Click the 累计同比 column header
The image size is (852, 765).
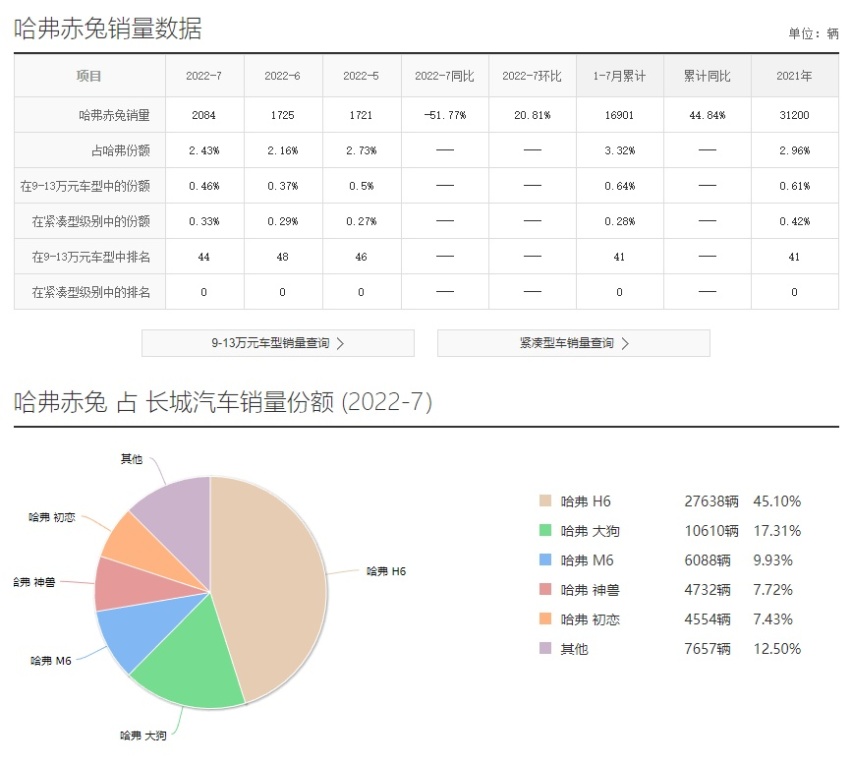pyautogui.click(x=707, y=76)
